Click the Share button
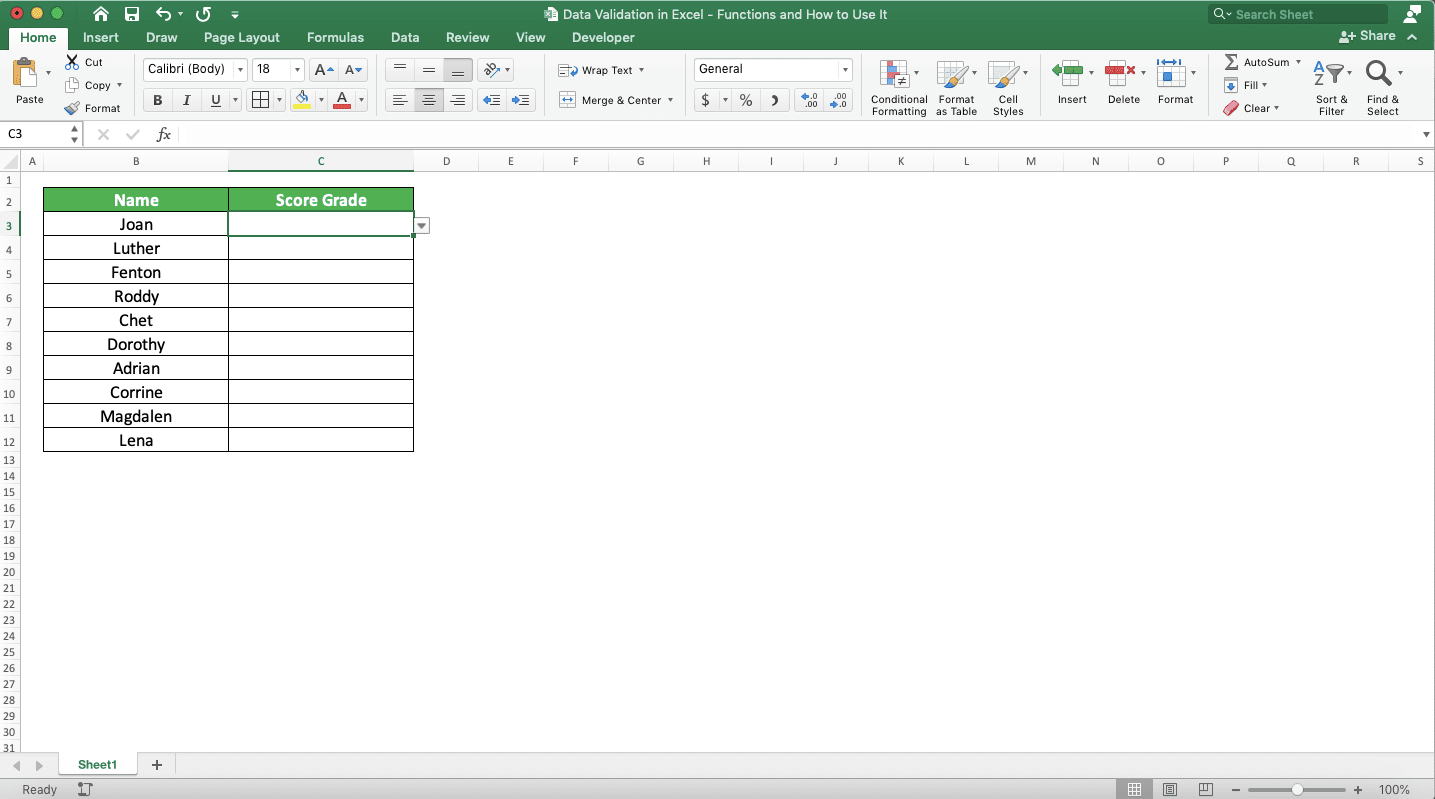 1368,36
